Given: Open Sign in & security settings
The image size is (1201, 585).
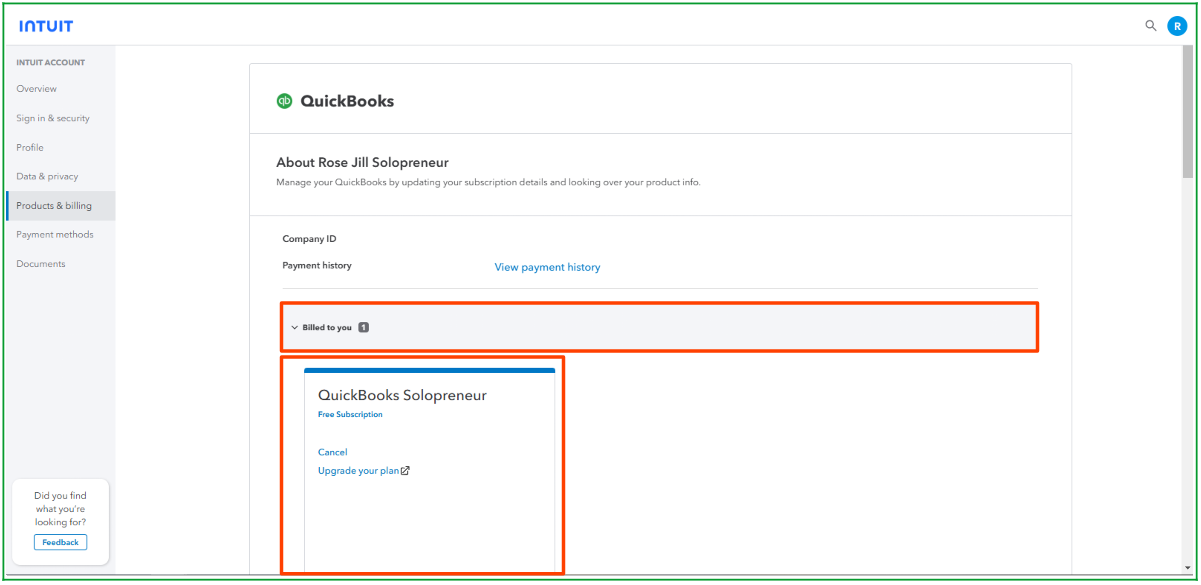Looking at the screenshot, I should [55, 118].
